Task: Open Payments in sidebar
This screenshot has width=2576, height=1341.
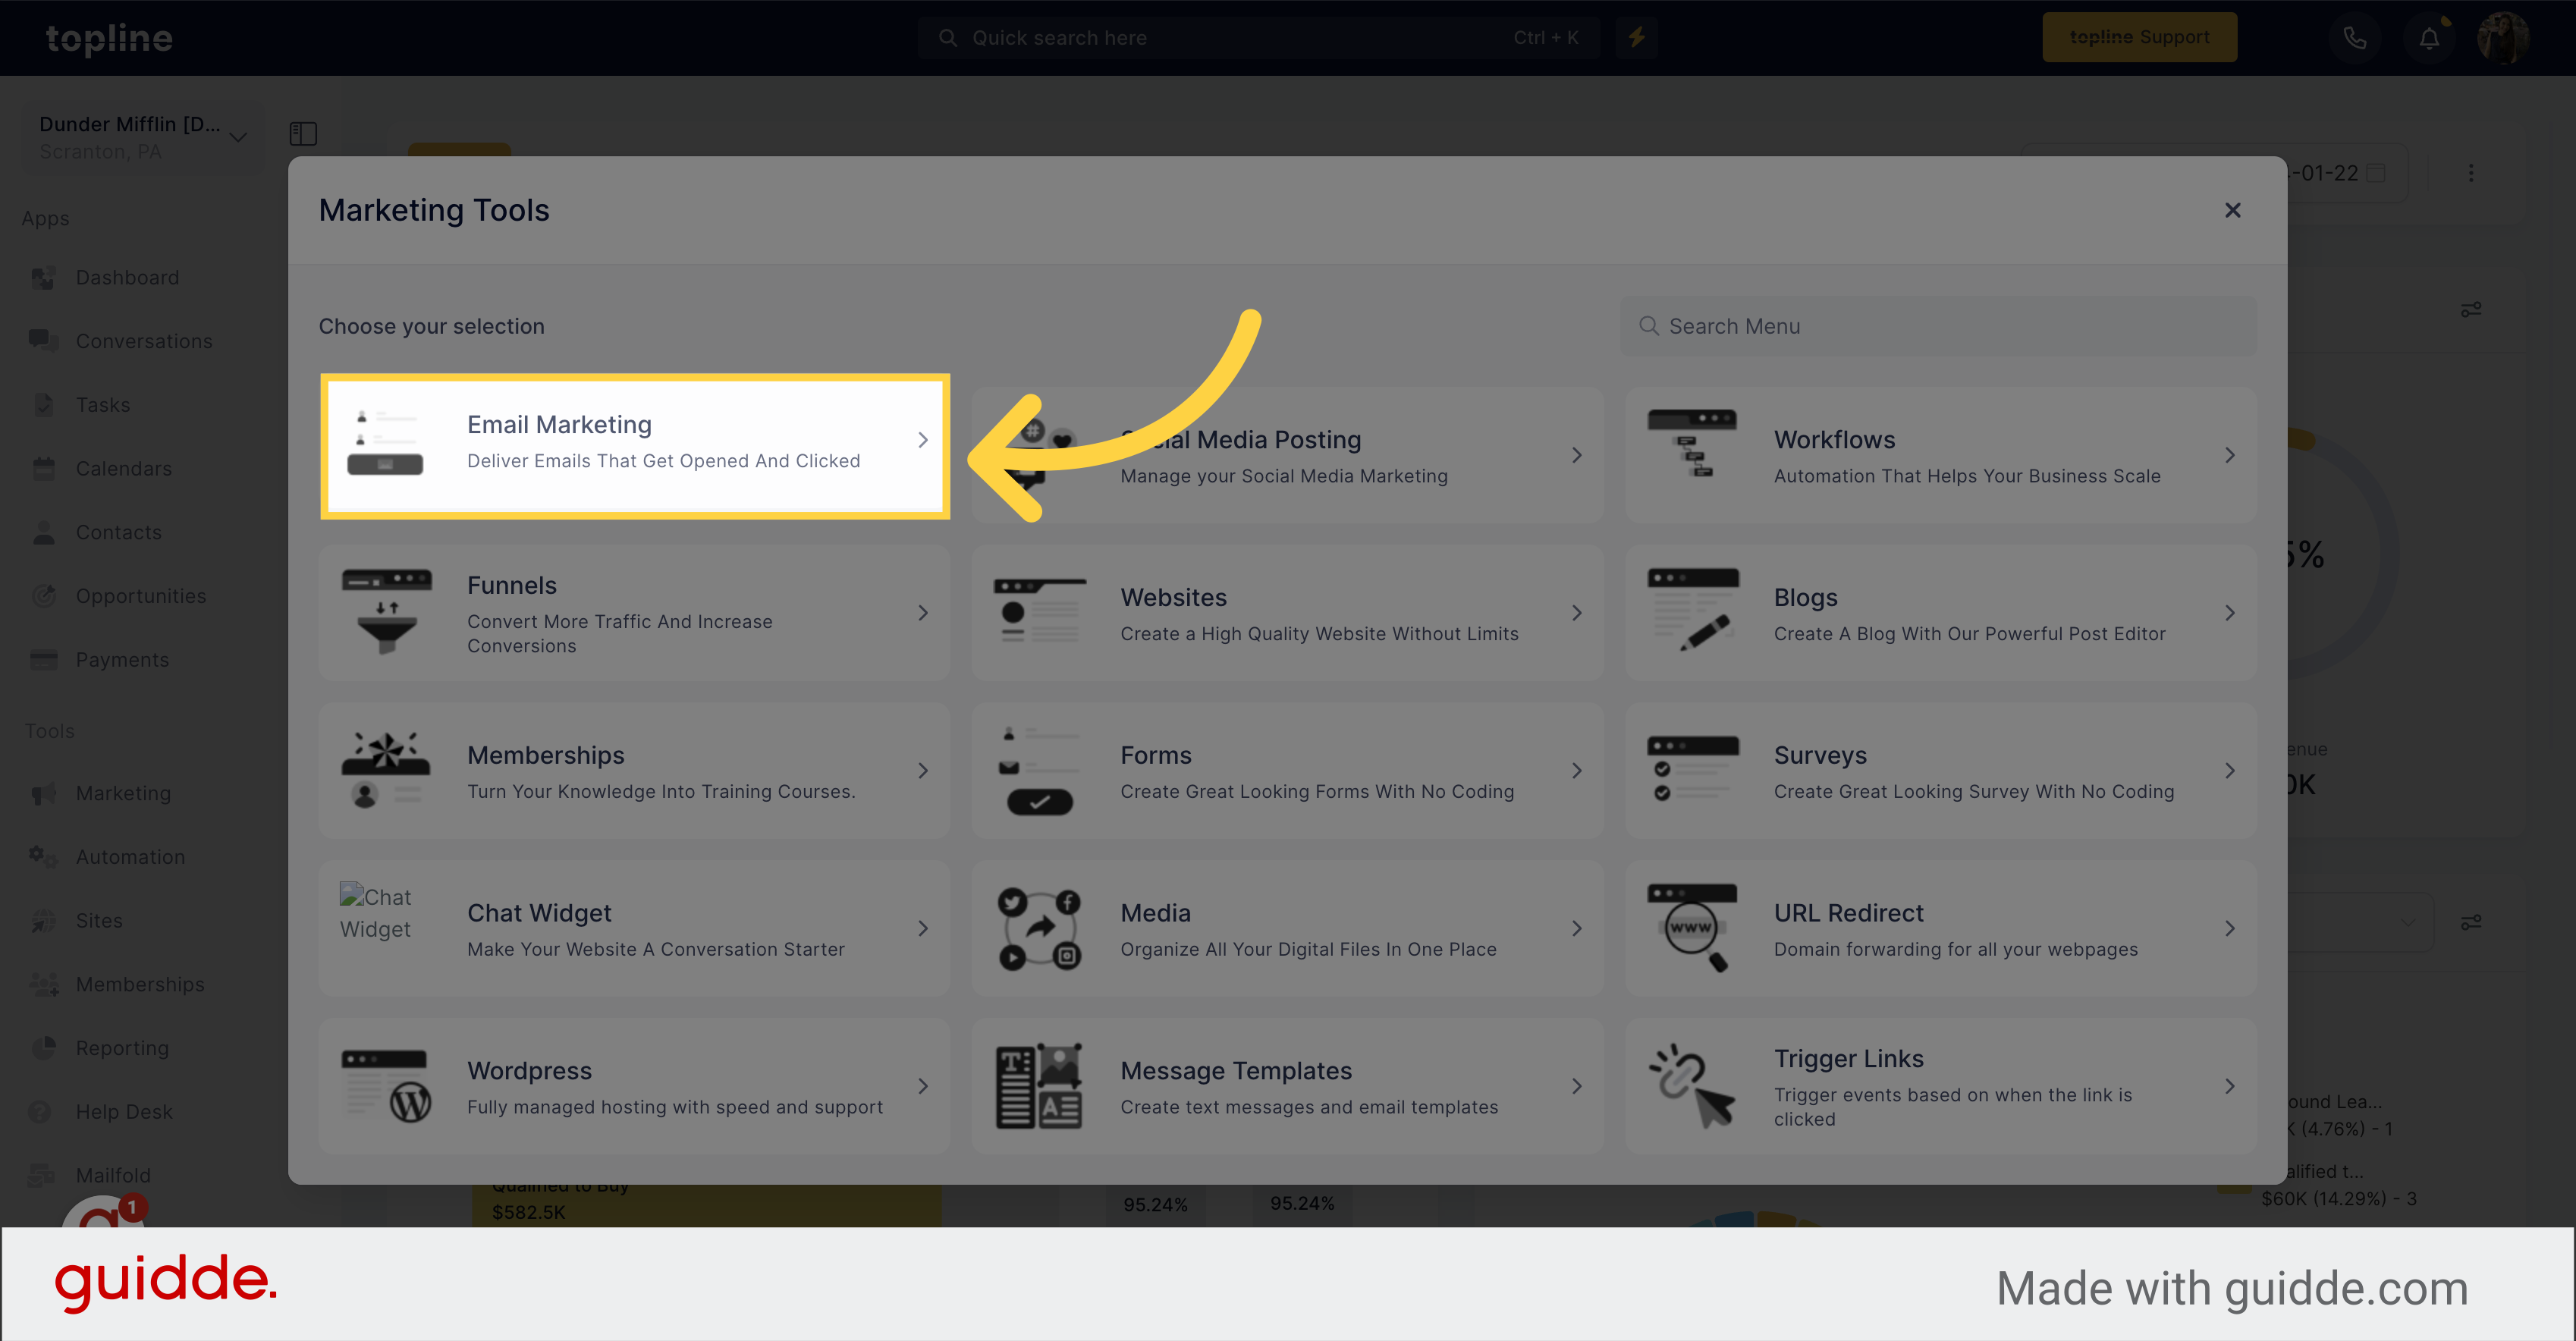Action: click(122, 660)
